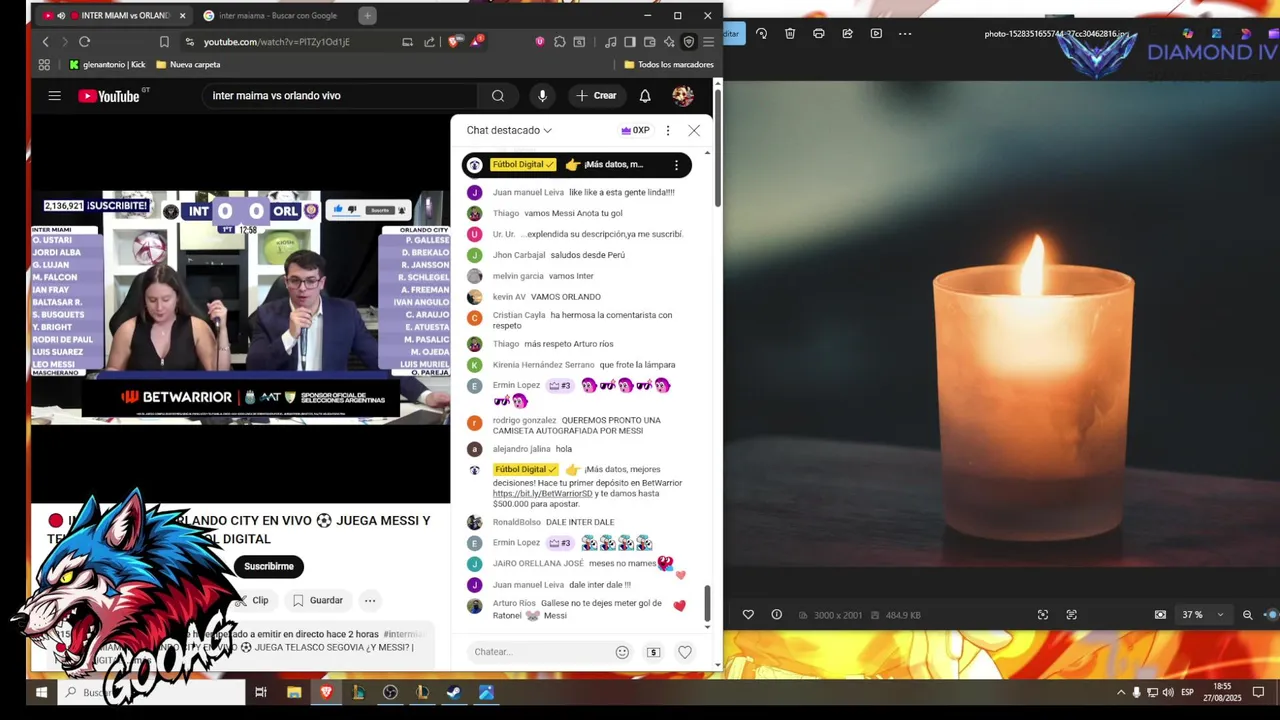Open the Super Chat dollar icon

653,652
